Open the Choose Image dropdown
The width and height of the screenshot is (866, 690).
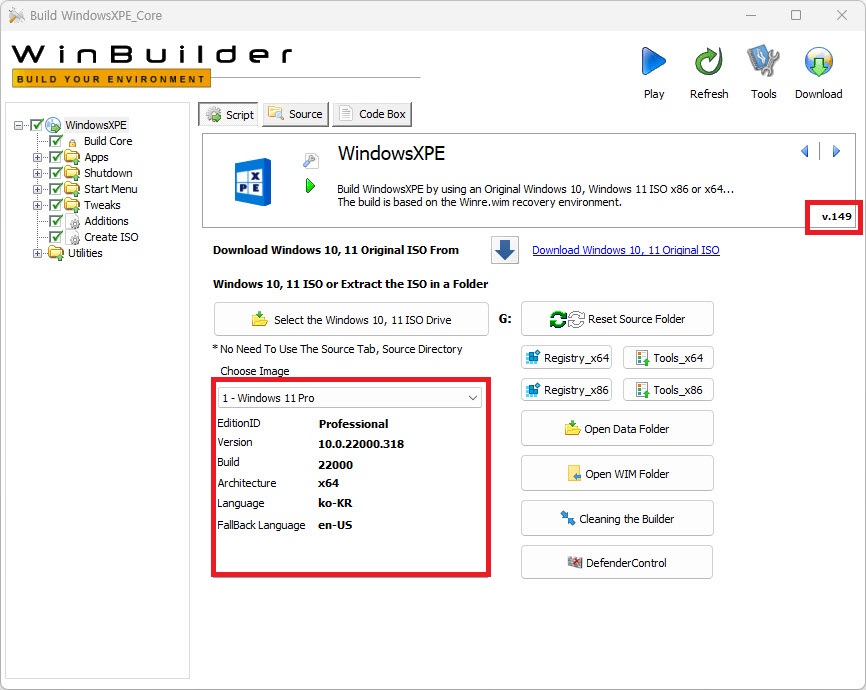click(350, 398)
